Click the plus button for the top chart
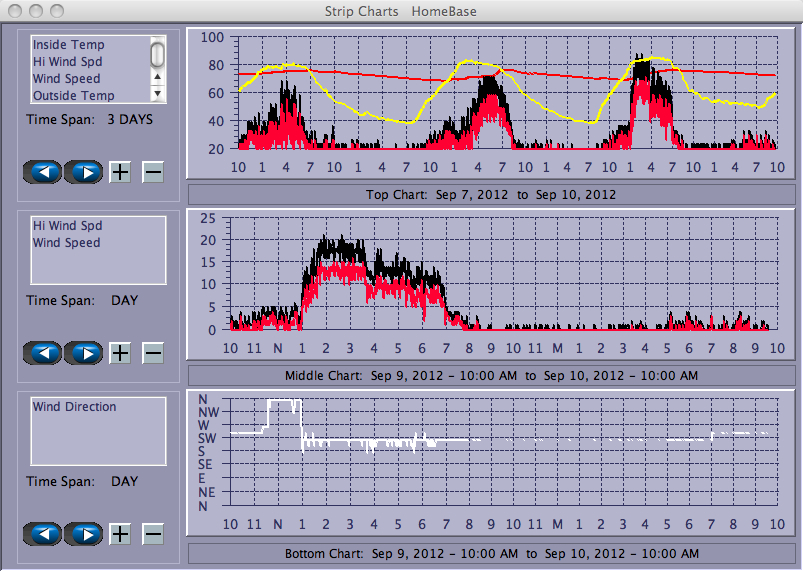The width and height of the screenshot is (803, 571). pos(120,172)
